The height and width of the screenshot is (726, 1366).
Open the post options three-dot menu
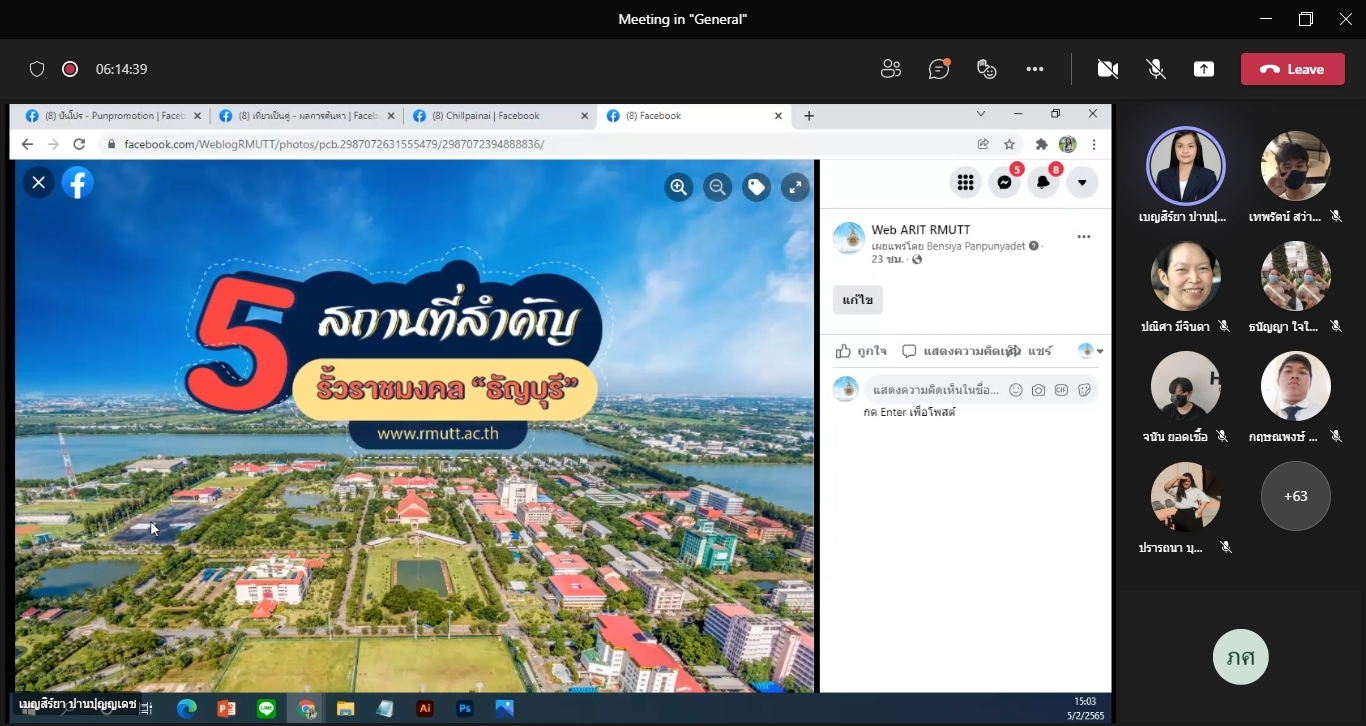tap(1083, 237)
